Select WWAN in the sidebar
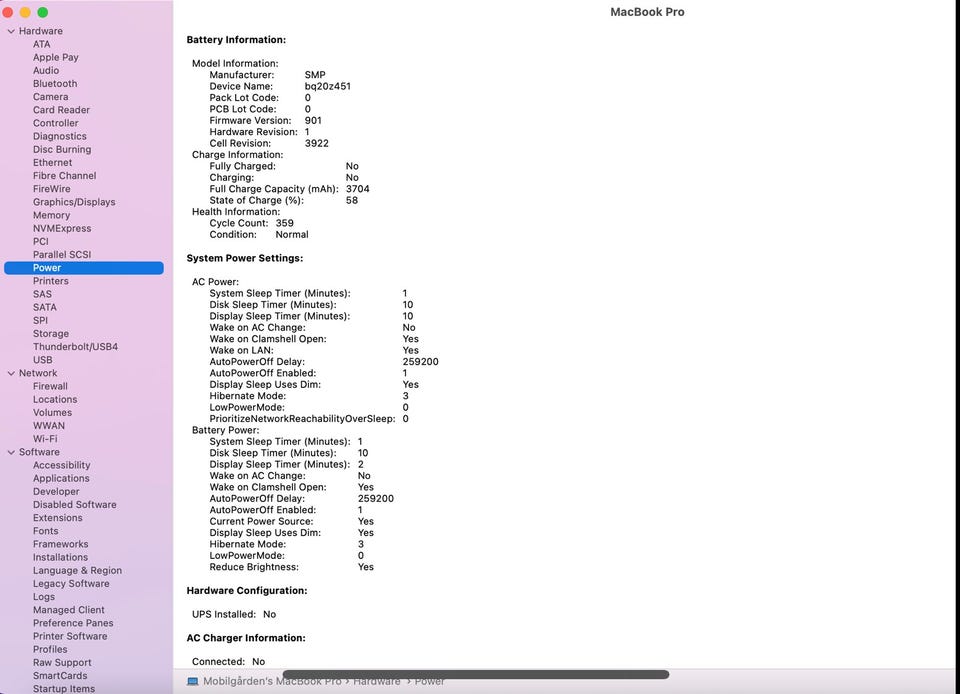 pos(48,426)
